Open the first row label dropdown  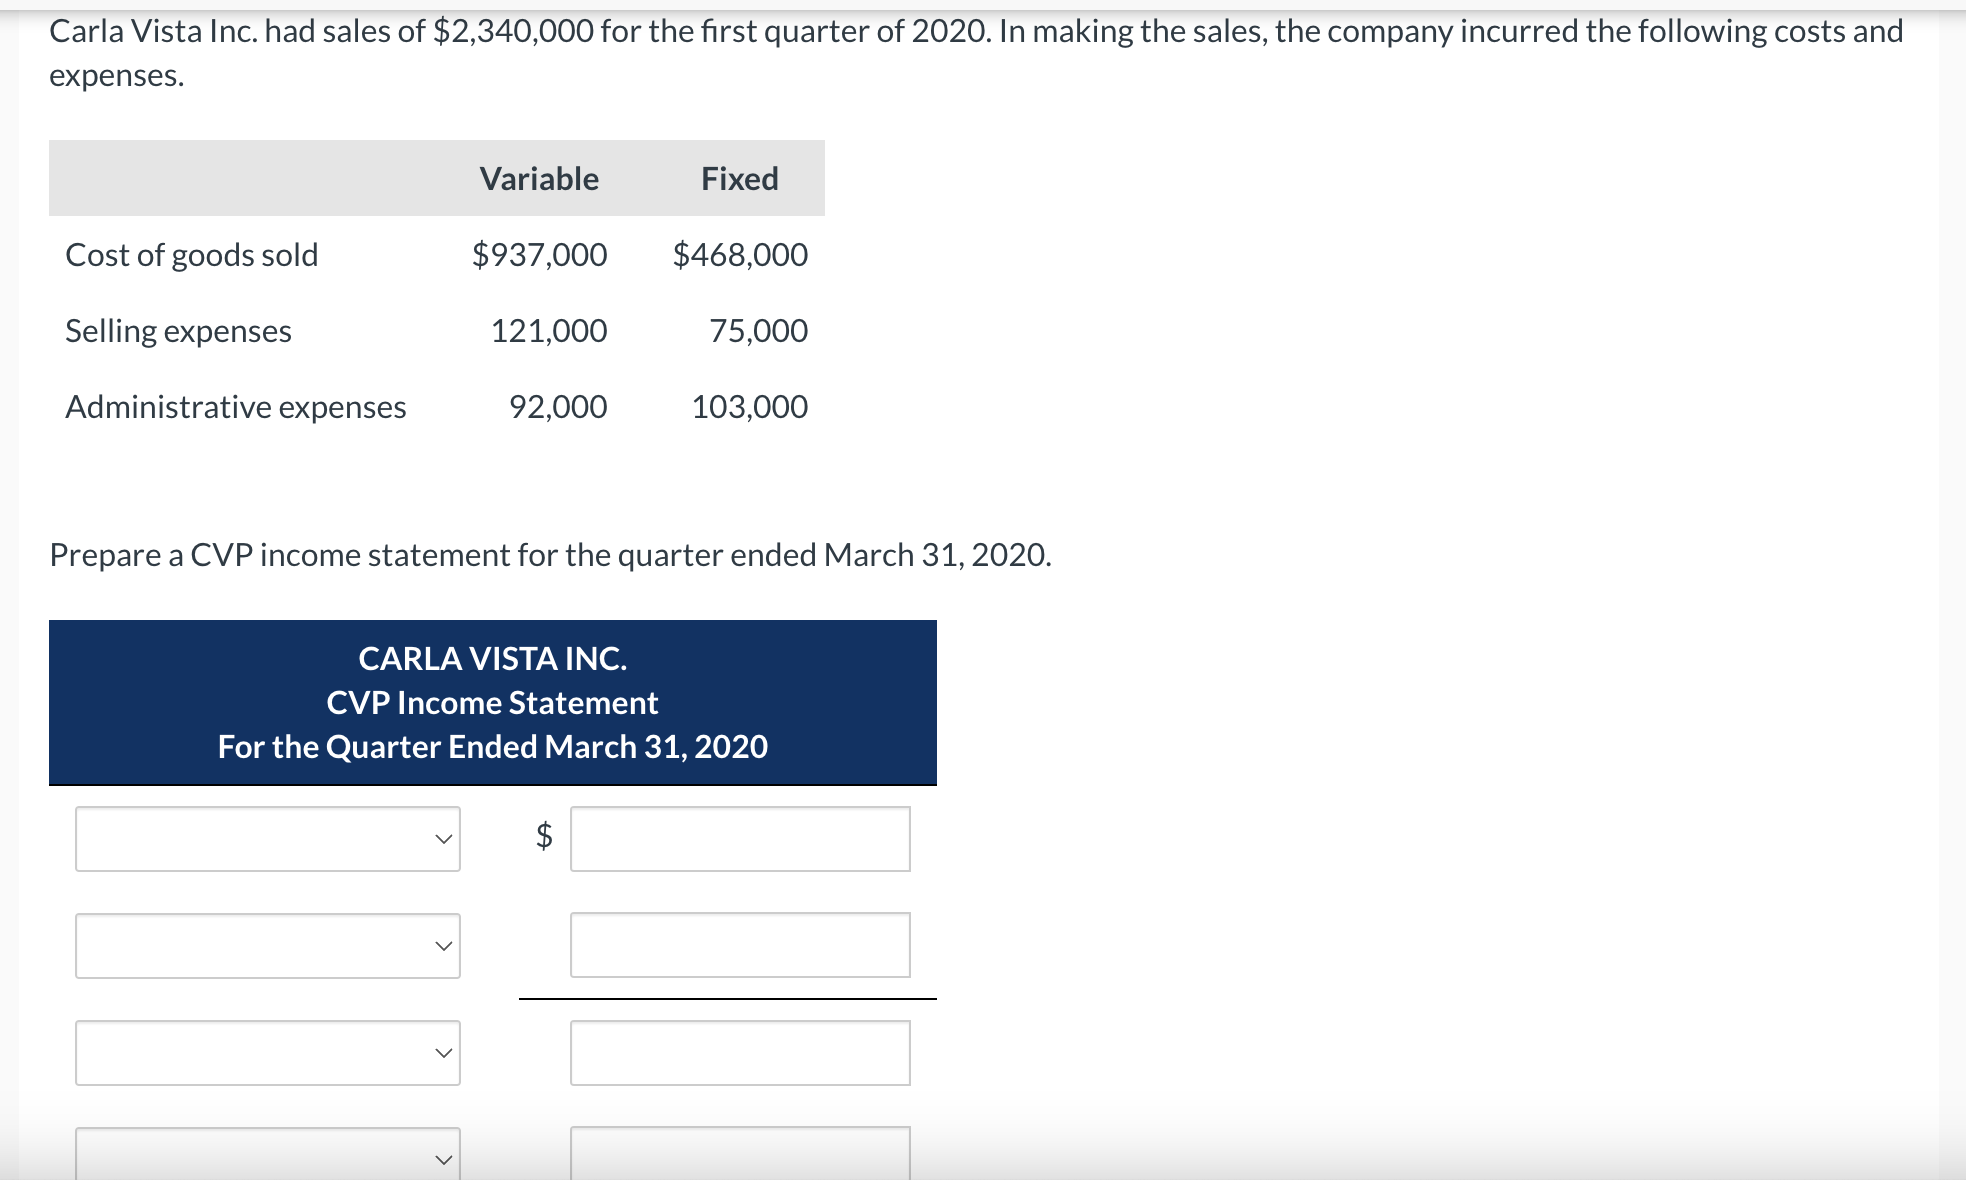click(266, 838)
